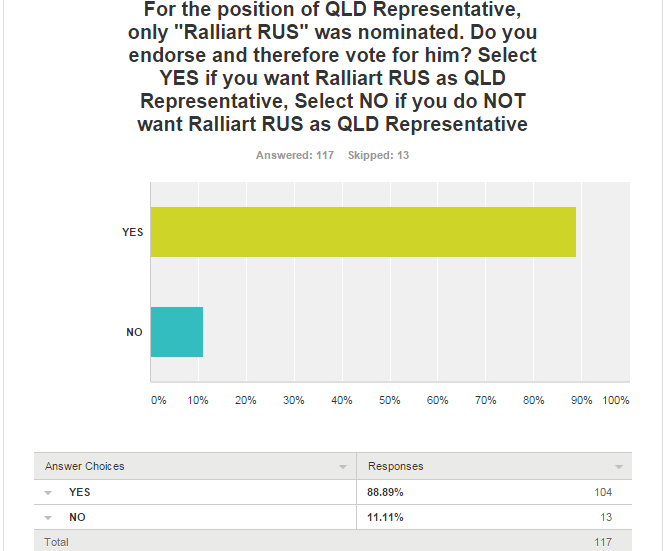Click the yellow-green YES bar in chart
The height and width of the screenshot is (551, 666).
coord(363,232)
